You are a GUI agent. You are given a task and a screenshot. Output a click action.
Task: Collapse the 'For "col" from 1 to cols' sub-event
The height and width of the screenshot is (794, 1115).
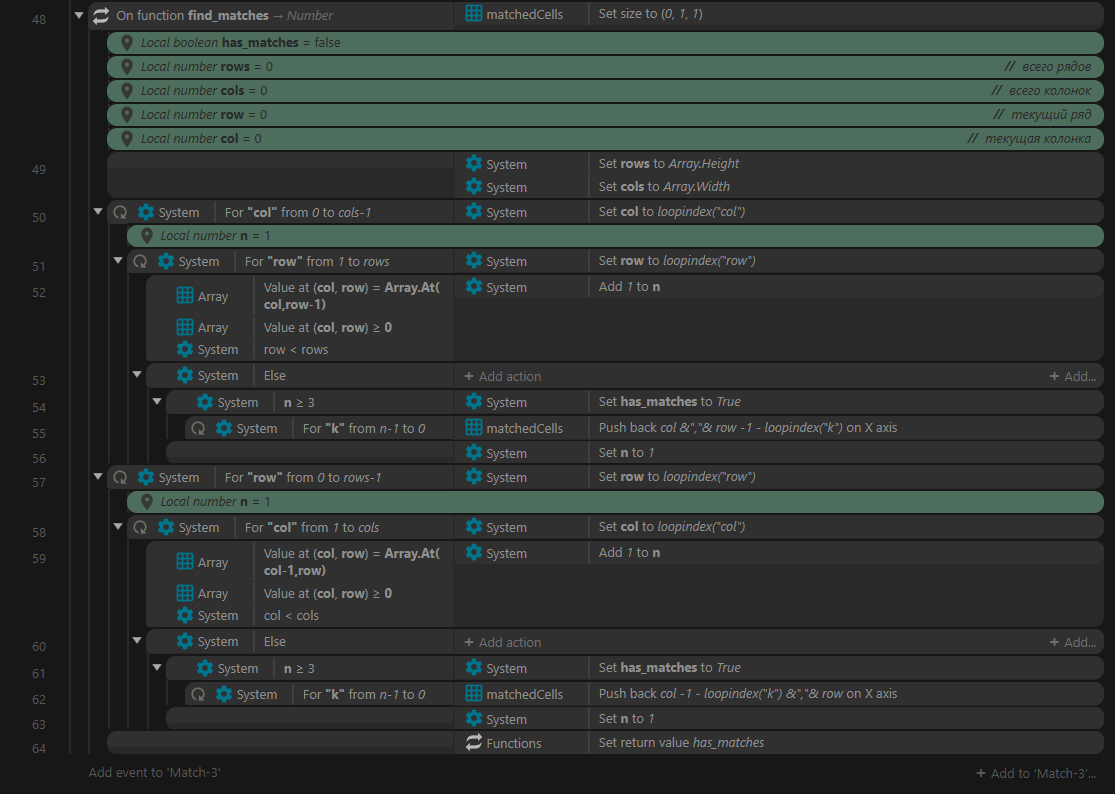pos(118,526)
